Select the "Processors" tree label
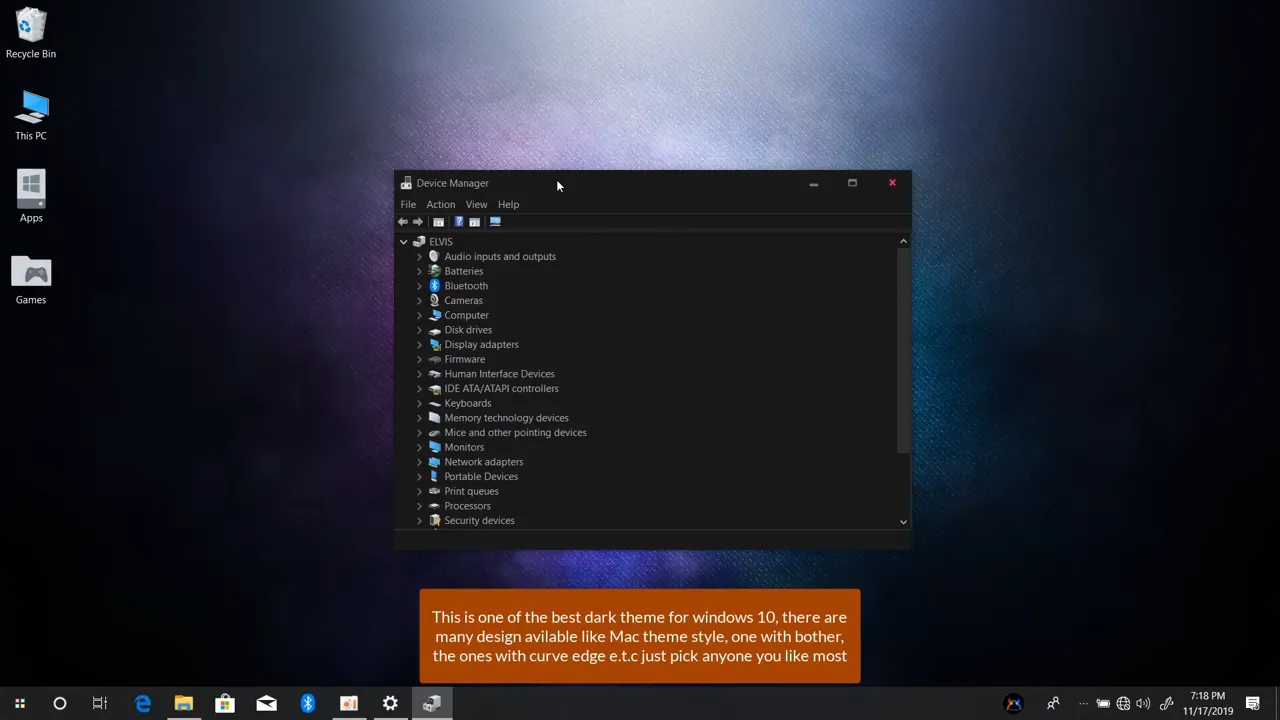Image resolution: width=1280 pixels, height=720 pixels. tap(467, 506)
